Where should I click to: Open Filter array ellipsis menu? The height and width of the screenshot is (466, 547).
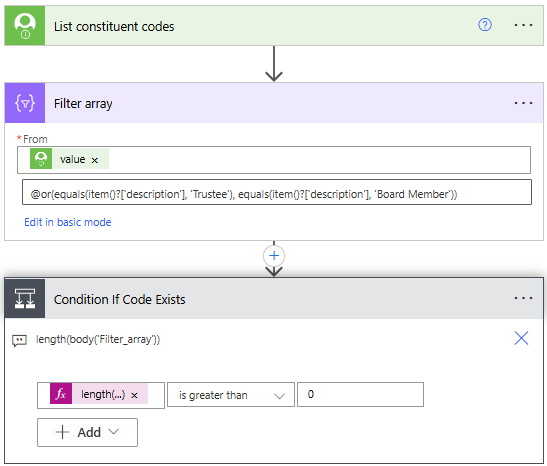(523, 103)
